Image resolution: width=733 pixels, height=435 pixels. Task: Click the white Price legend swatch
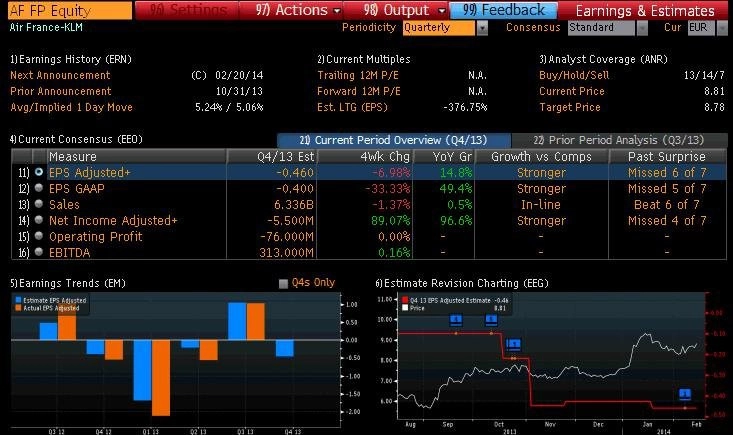pyautogui.click(x=405, y=308)
